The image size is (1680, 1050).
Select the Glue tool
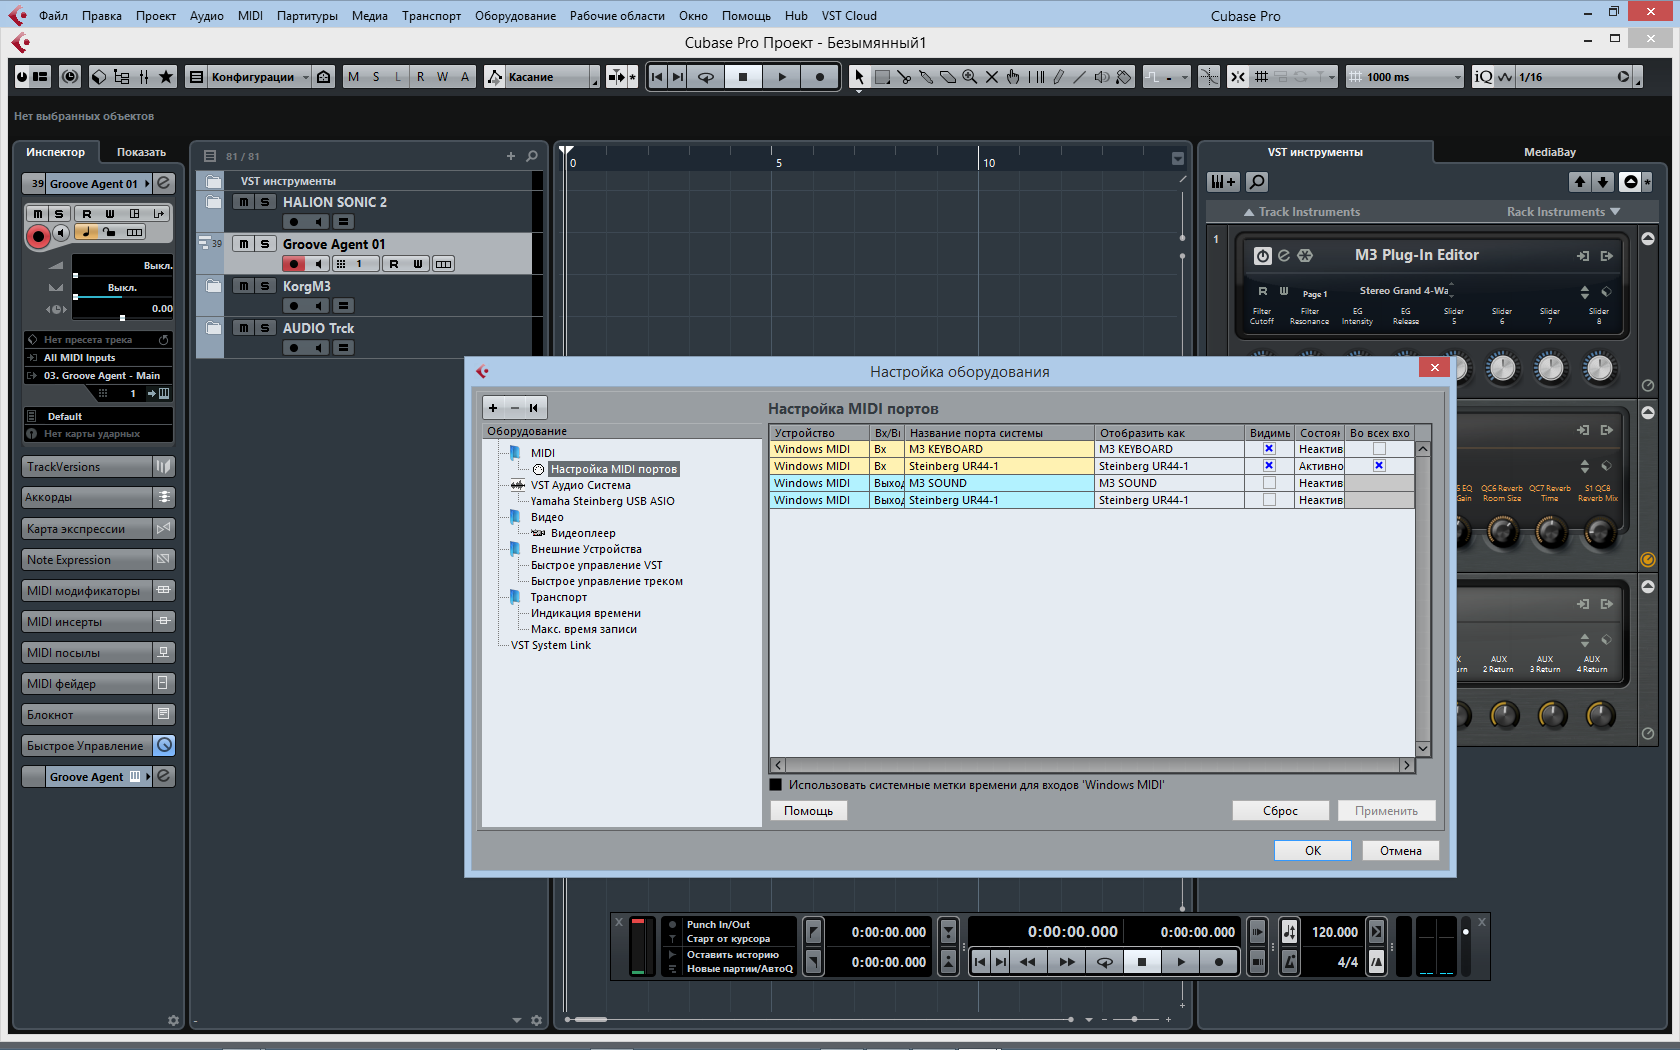pyautogui.click(x=926, y=77)
